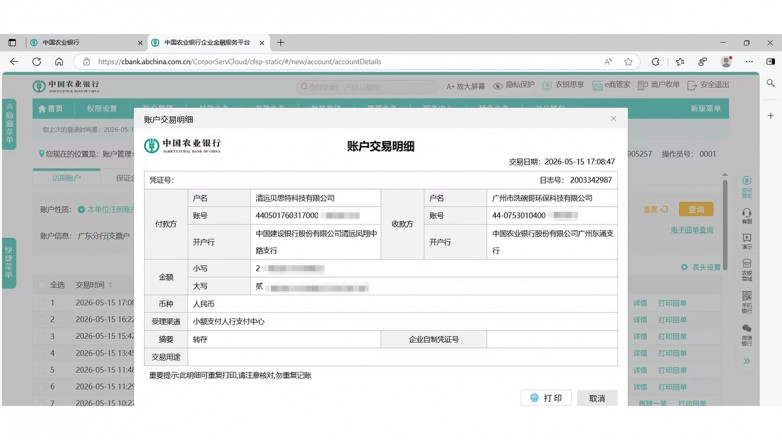Click the sidebar search magnifier icon
Image resolution: width=782 pixels, height=440 pixels.
click(x=771, y=83)
